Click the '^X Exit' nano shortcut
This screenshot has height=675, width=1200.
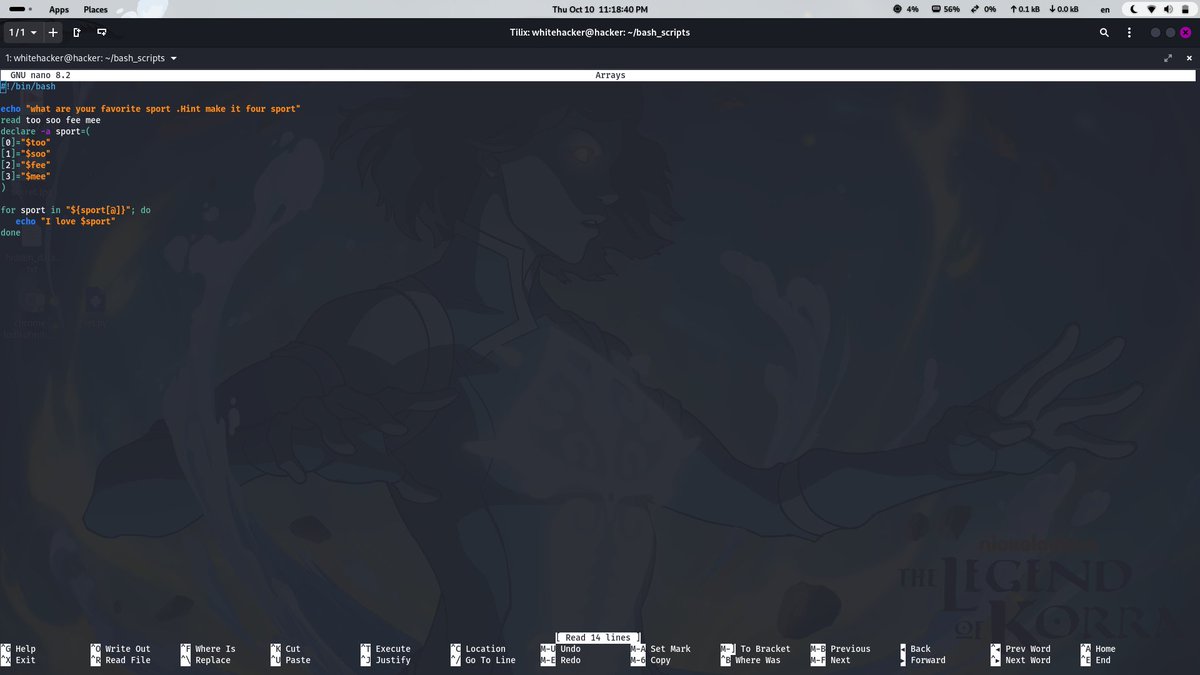pos(18,660)
